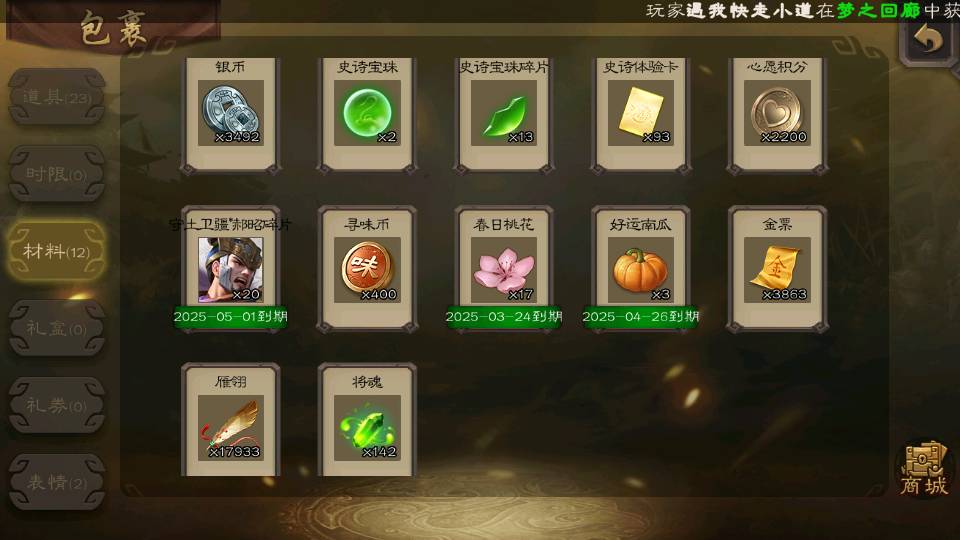960x540 pixels.
Task: Select the 金票 gold ticket item
Action: [777, 269]
